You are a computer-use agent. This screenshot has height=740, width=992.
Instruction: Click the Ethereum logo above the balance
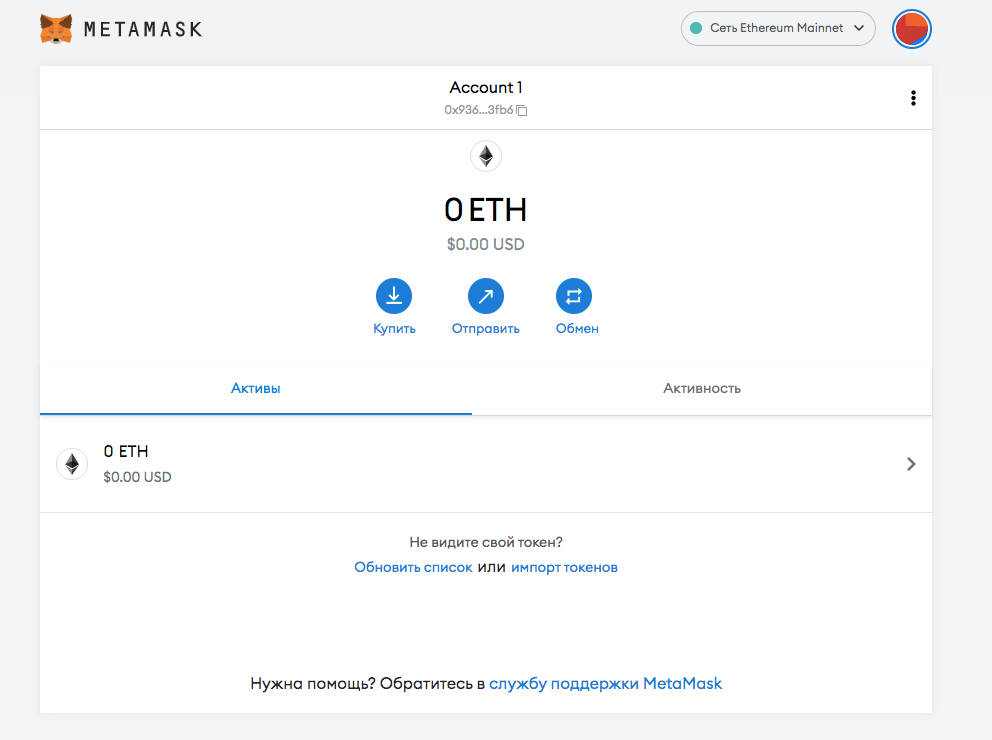[486, 156]
